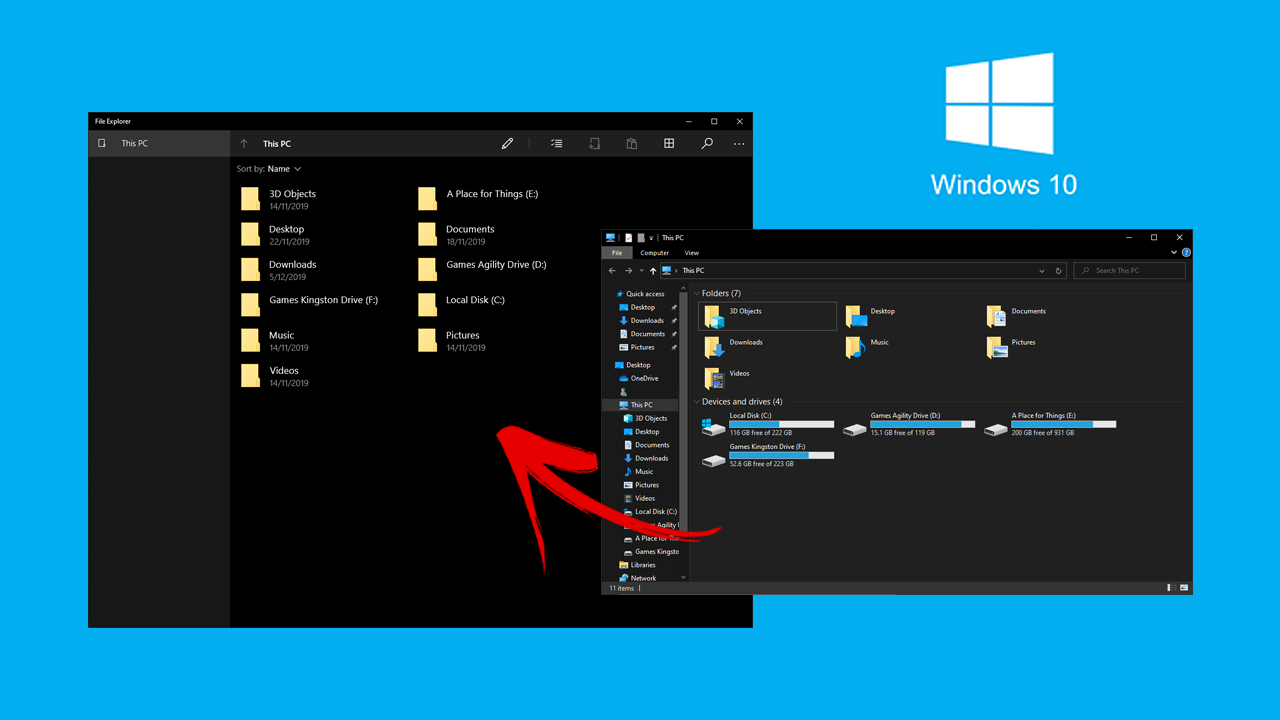Screen dimensions: 1280x720
Task: Select Music under This PC in navigation tree
Action: pos(638,472)
